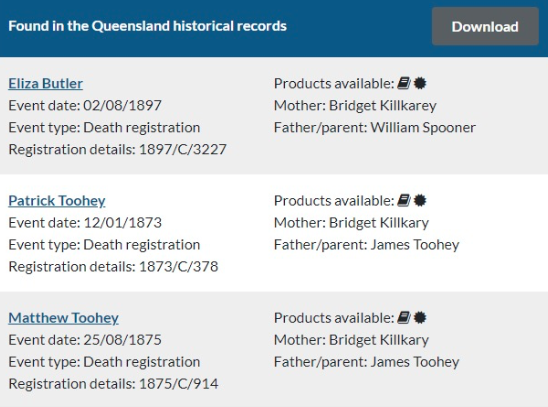
Task: Open the Matthew Toohey record link
Action: (x=63, y=318)
